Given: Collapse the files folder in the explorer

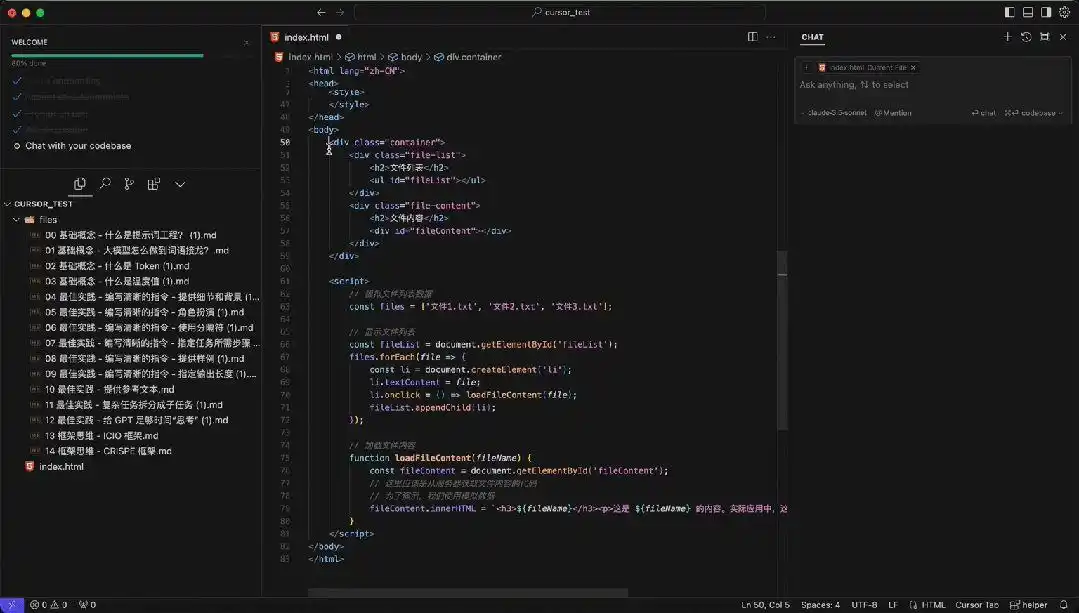Looking at the screenshot, I should pos(48,219).
